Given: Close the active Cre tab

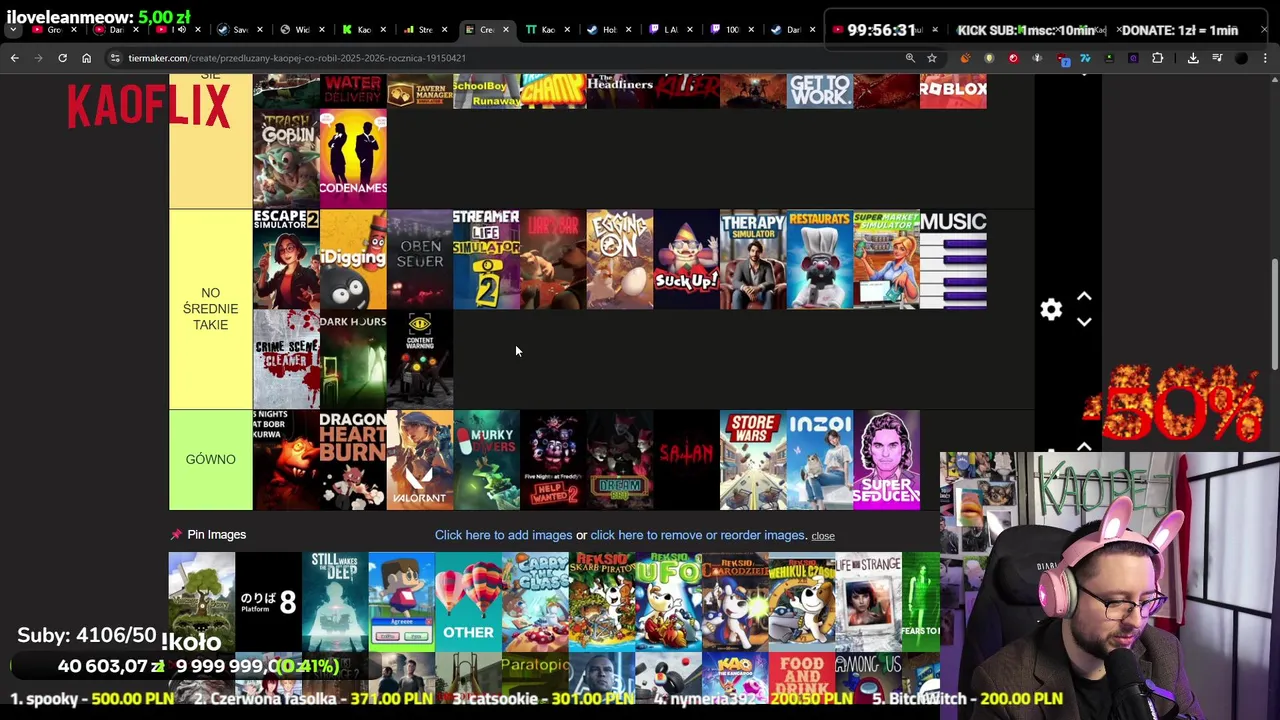Looking at the screenshot, I should tap(505, 30).
